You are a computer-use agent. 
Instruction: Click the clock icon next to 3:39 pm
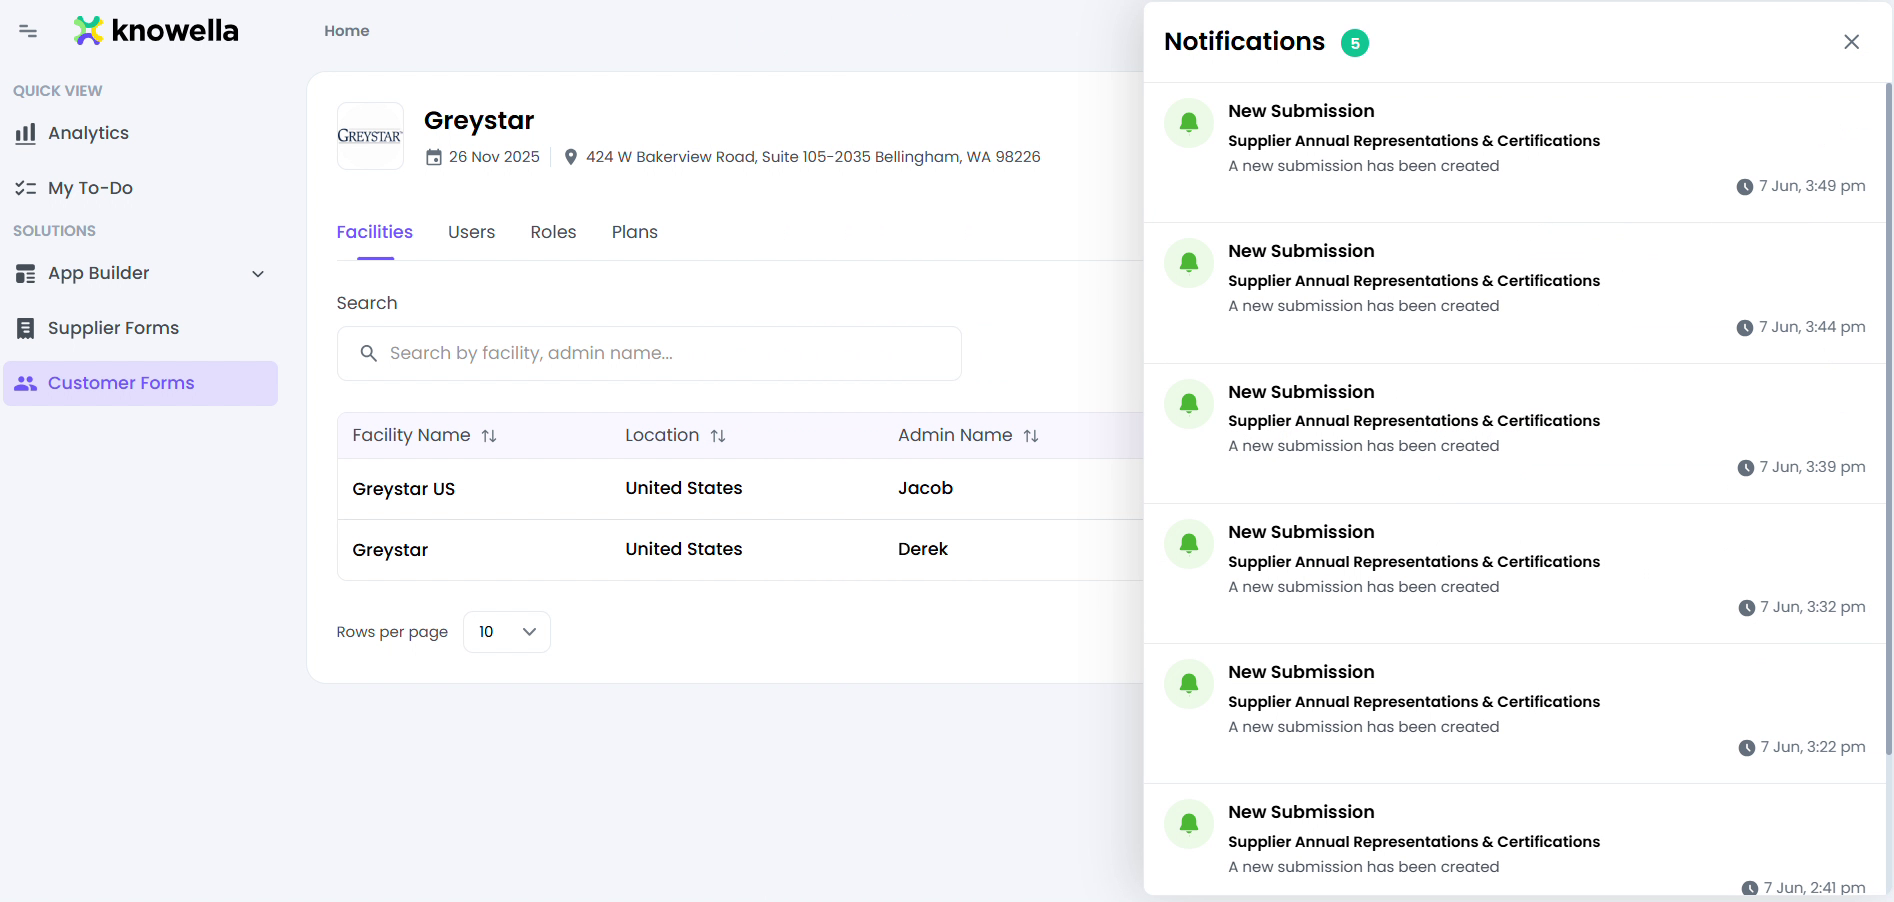(1746, 468)
